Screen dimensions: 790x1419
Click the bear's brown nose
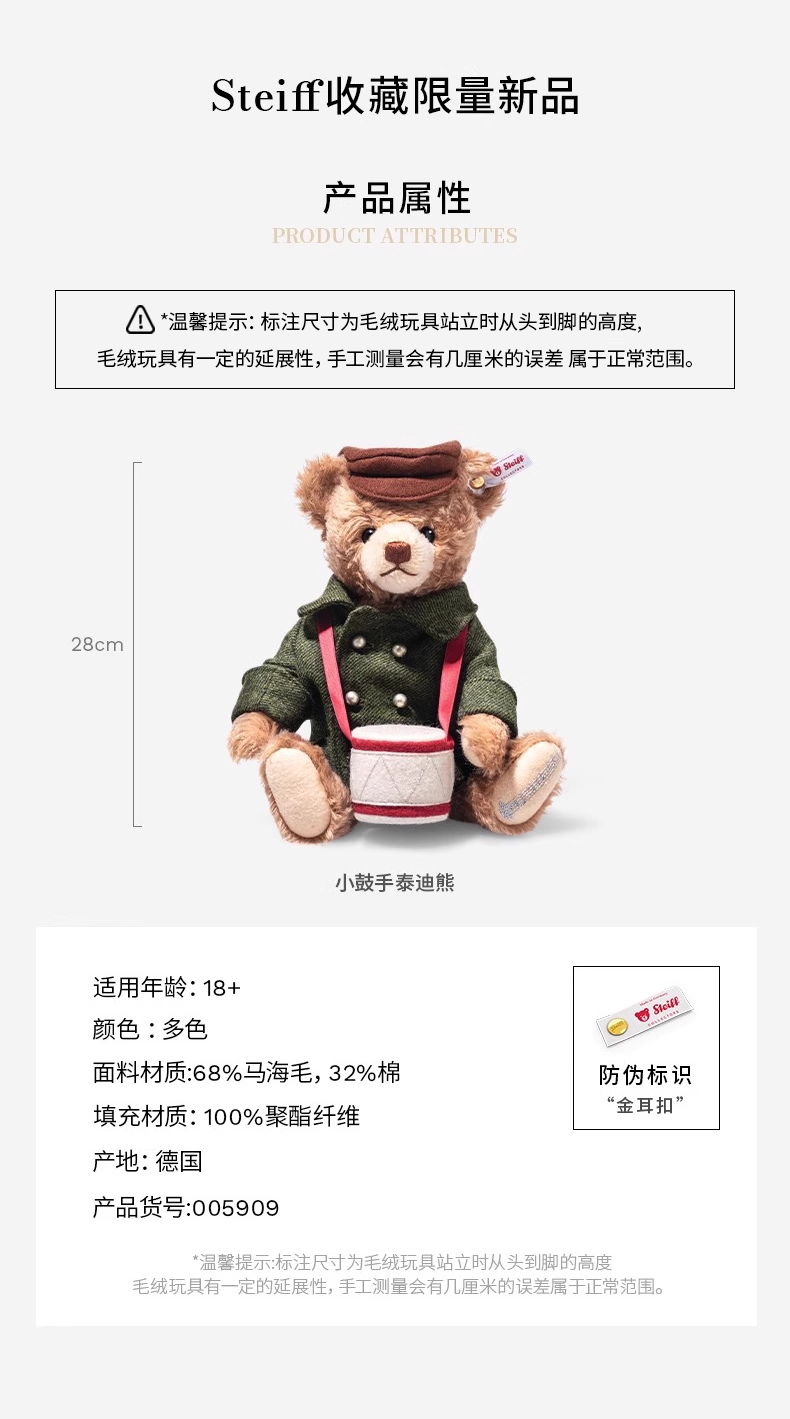[398, 551]
